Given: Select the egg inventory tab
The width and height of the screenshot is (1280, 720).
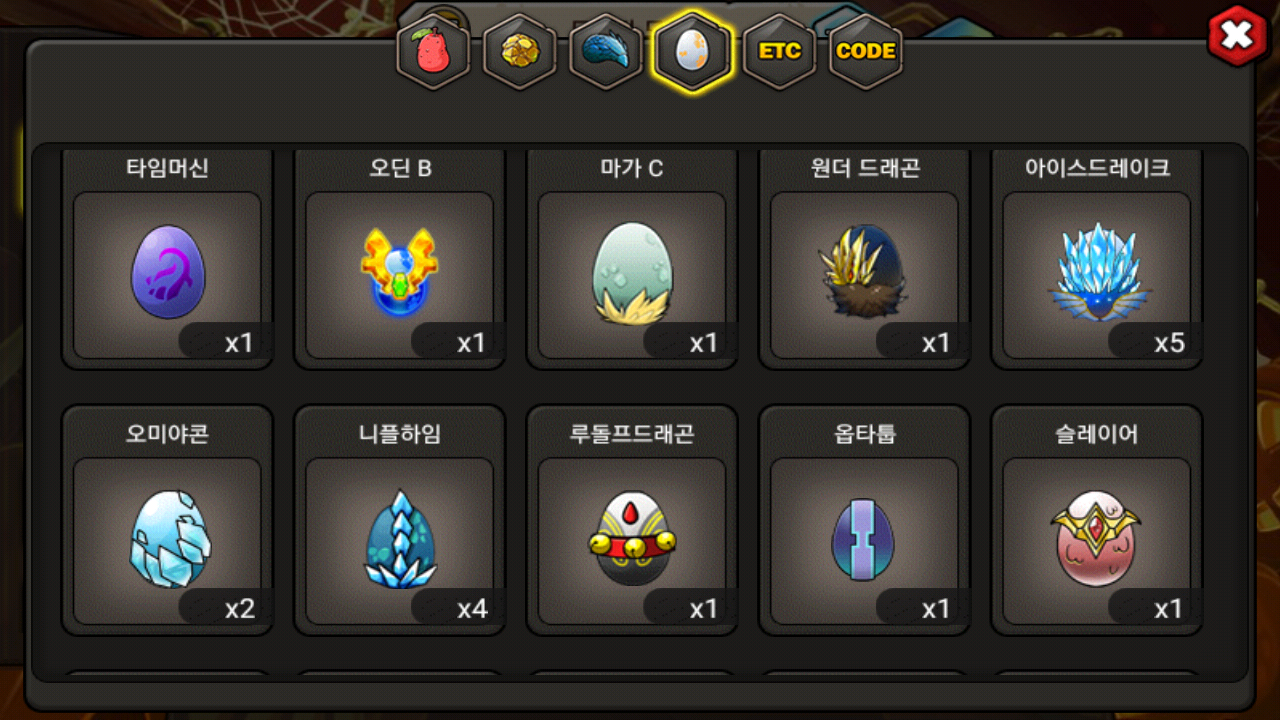Looking at the screenshot, I should tap(692, 51).
